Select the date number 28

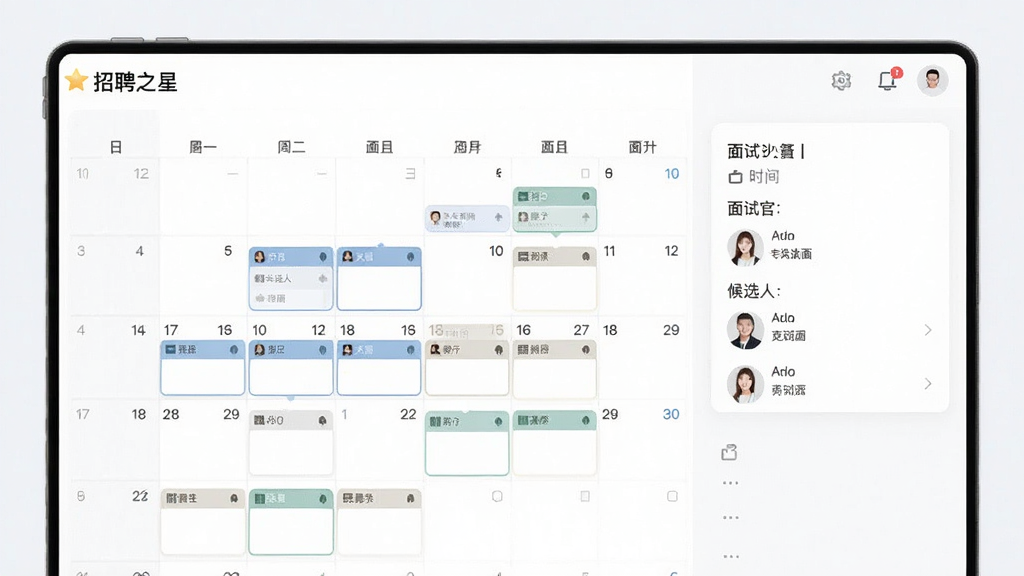click(x=171, y=414)
